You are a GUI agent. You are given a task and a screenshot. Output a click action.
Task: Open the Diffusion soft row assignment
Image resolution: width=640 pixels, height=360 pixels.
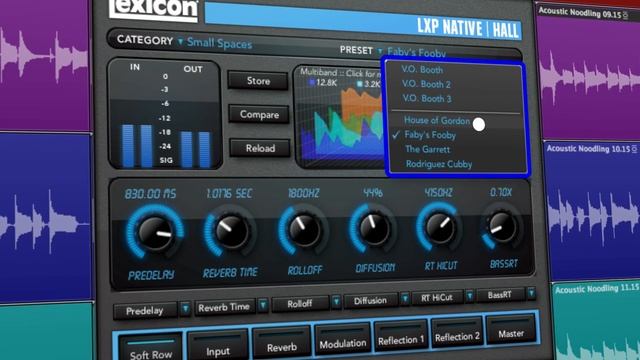[371, 301]
